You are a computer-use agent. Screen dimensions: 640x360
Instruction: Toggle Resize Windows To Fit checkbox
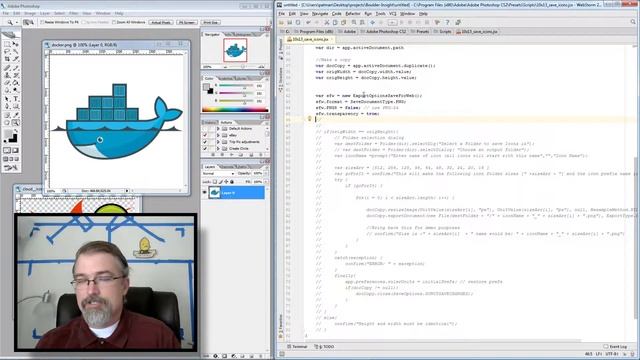tap(42, 22)
